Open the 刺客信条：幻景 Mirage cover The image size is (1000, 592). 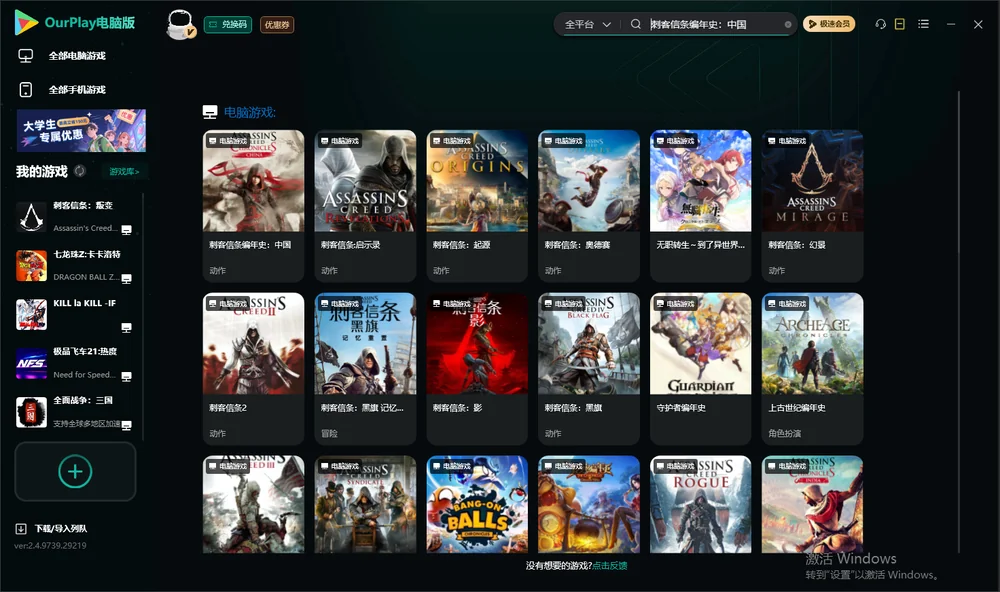coord(812,181)
